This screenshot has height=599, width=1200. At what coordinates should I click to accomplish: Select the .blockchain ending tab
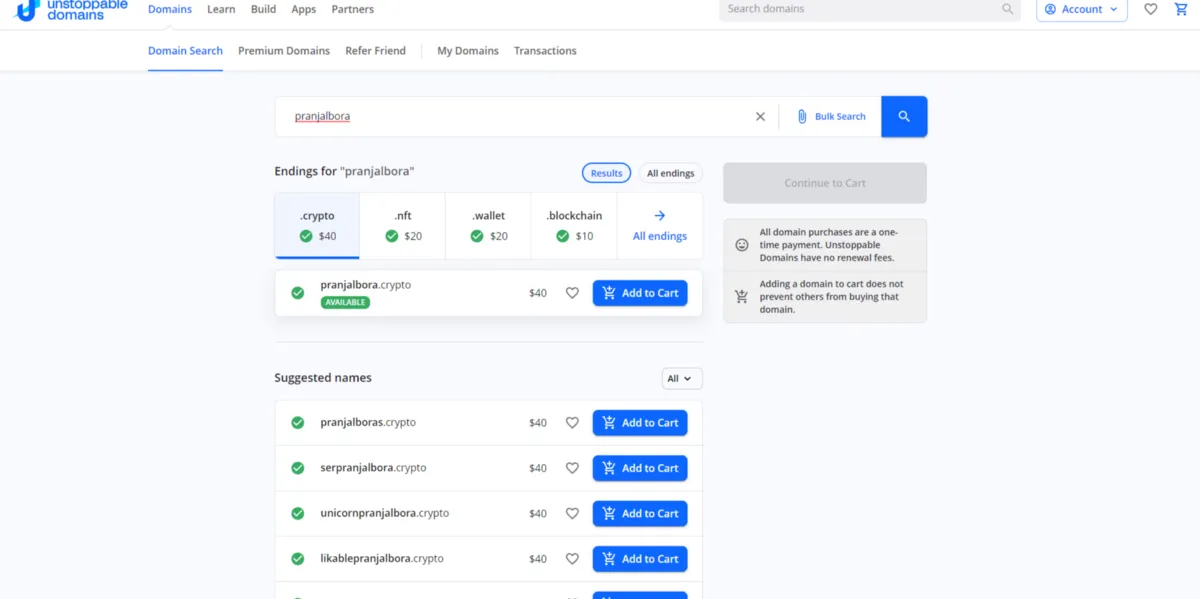(x=574, y=226)
